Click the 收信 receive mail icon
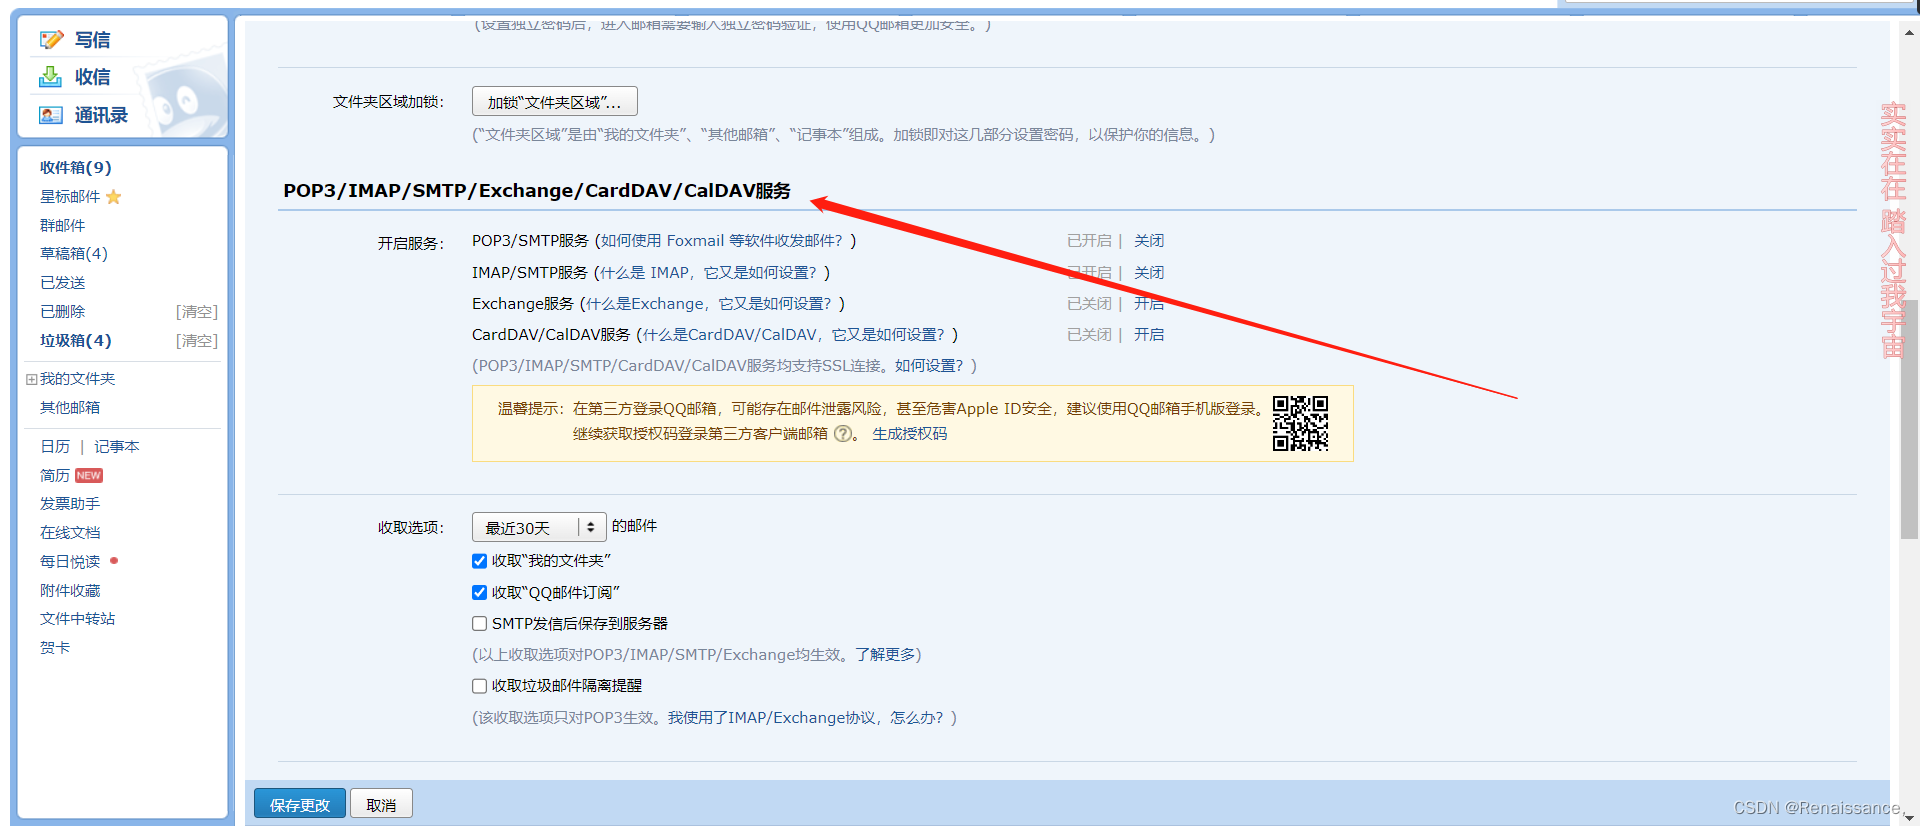1920x826 pixels. (51, 77)
